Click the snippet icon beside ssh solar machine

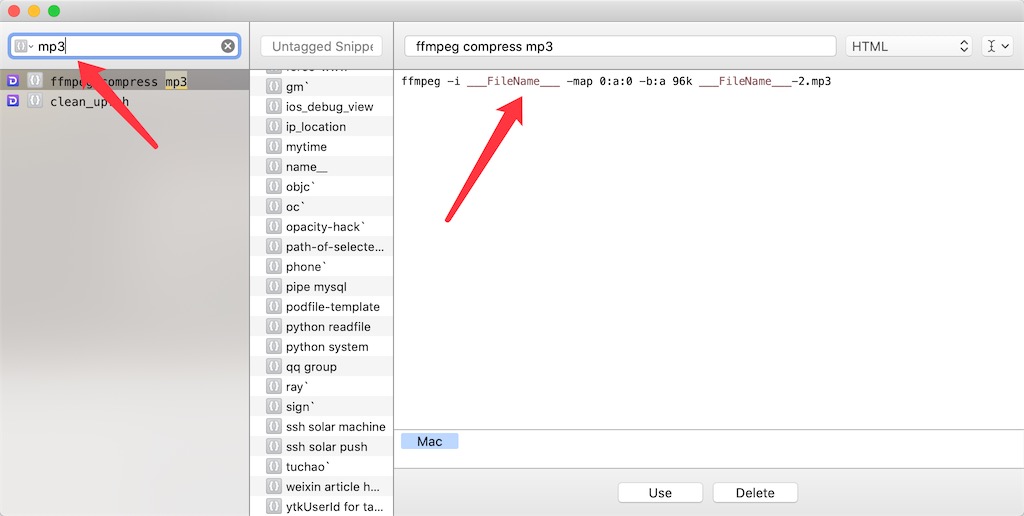point(273,427)
